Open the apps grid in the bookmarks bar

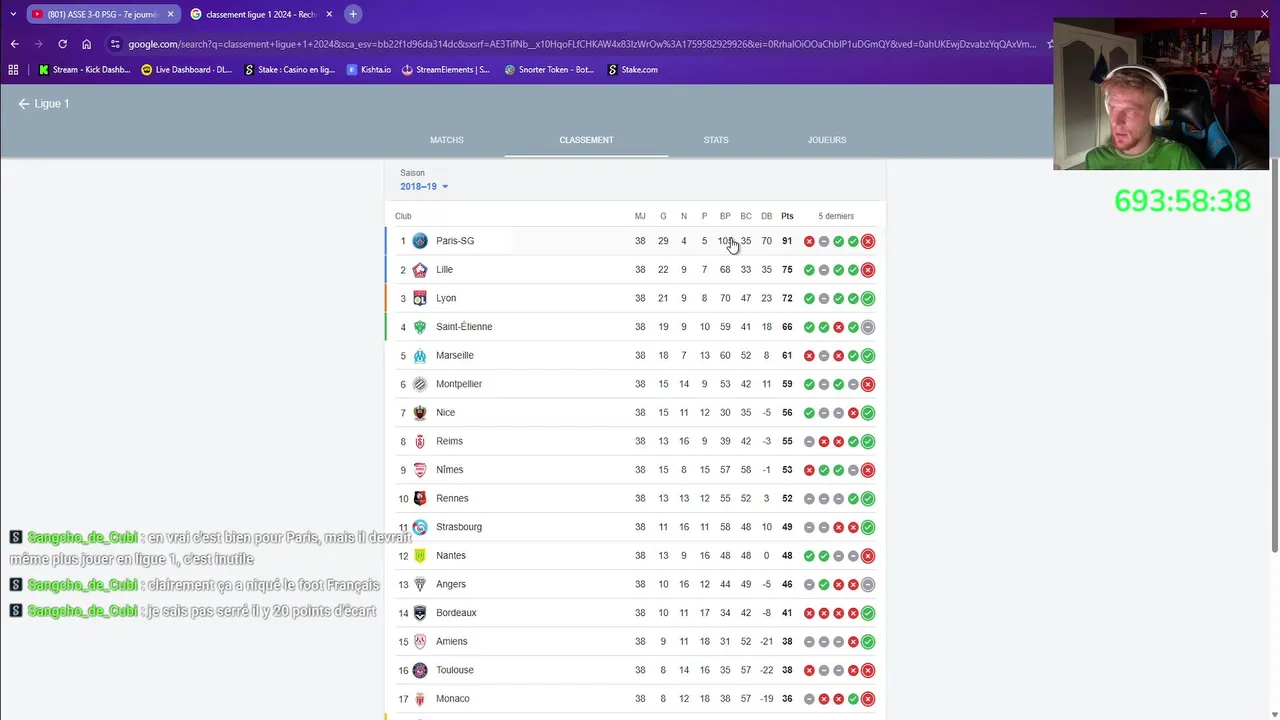pyautogui.click(x=13, y=70)
